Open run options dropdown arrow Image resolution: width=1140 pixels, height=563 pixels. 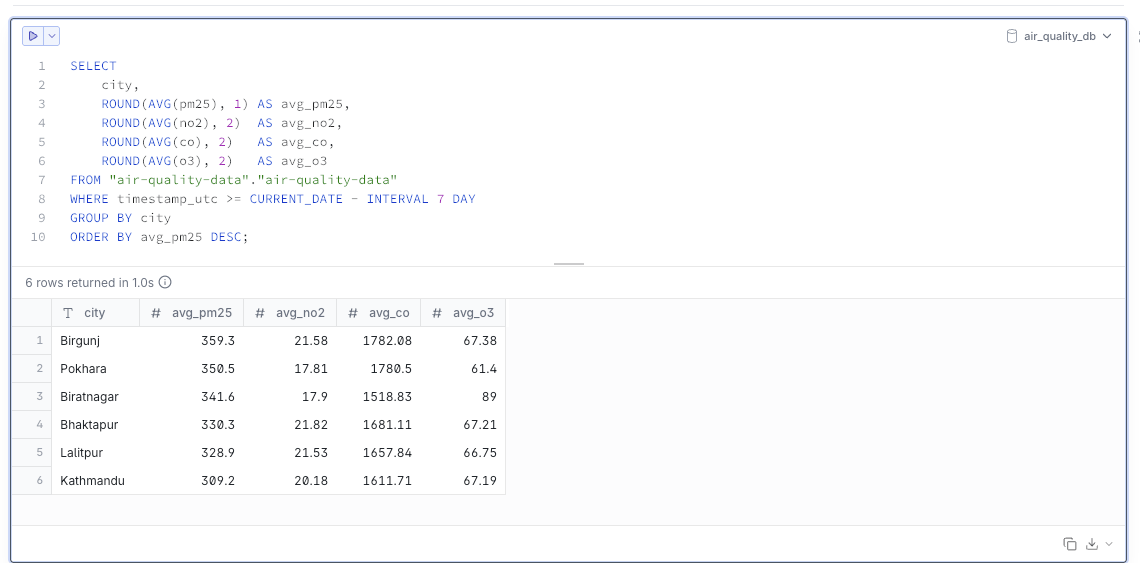click(x=52, y=36)
